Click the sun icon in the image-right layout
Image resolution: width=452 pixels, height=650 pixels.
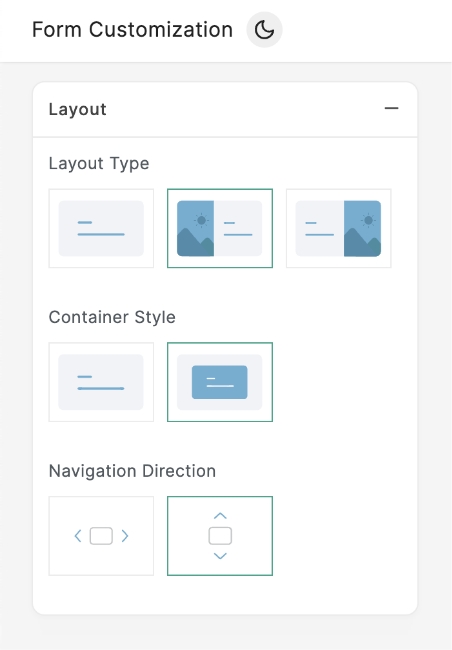[368, 220]
